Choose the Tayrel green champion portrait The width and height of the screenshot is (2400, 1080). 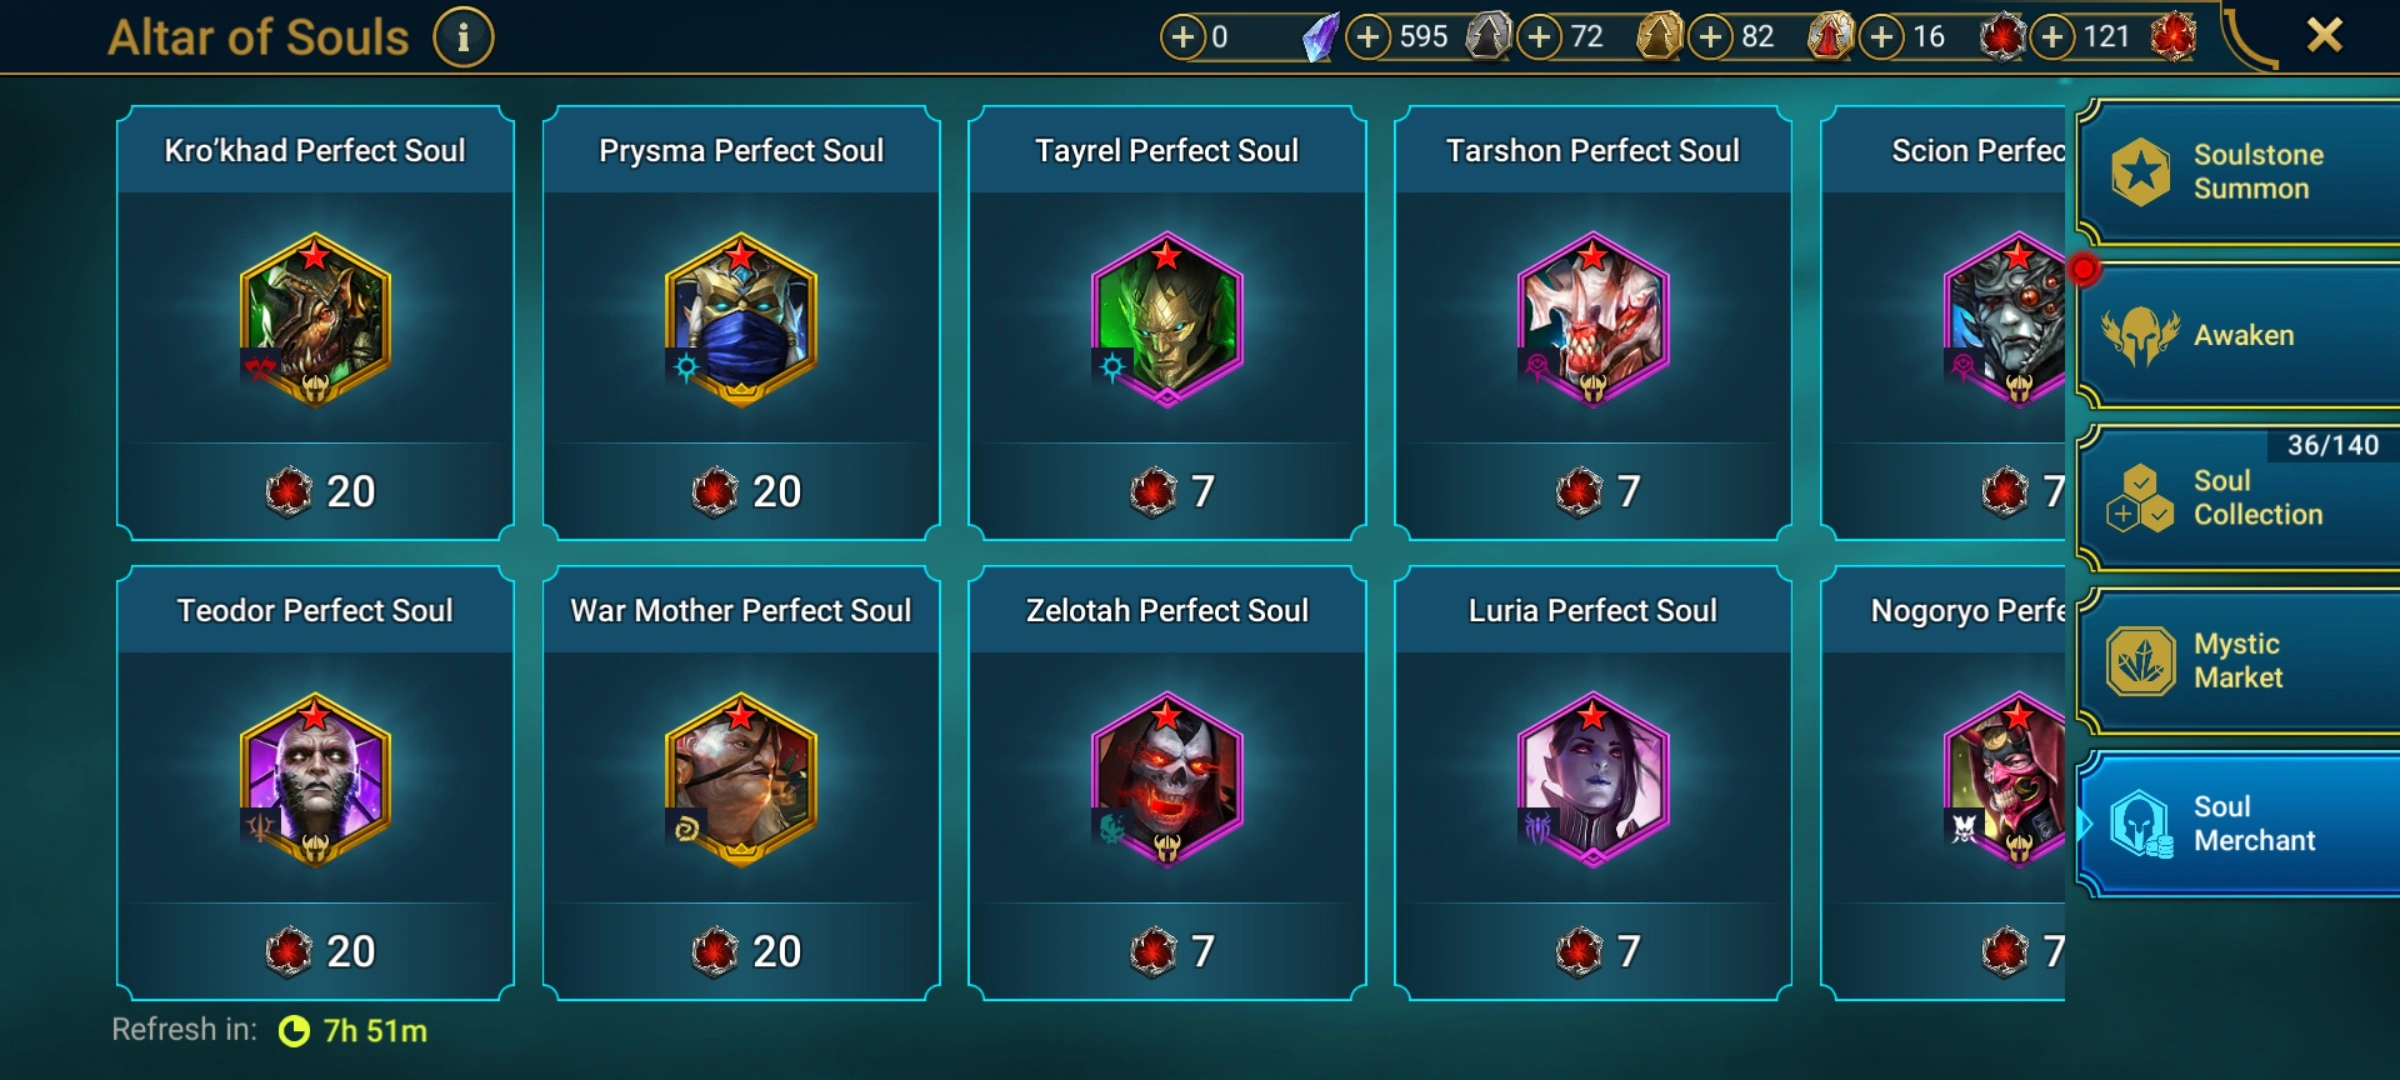[x=1167, y=319]
